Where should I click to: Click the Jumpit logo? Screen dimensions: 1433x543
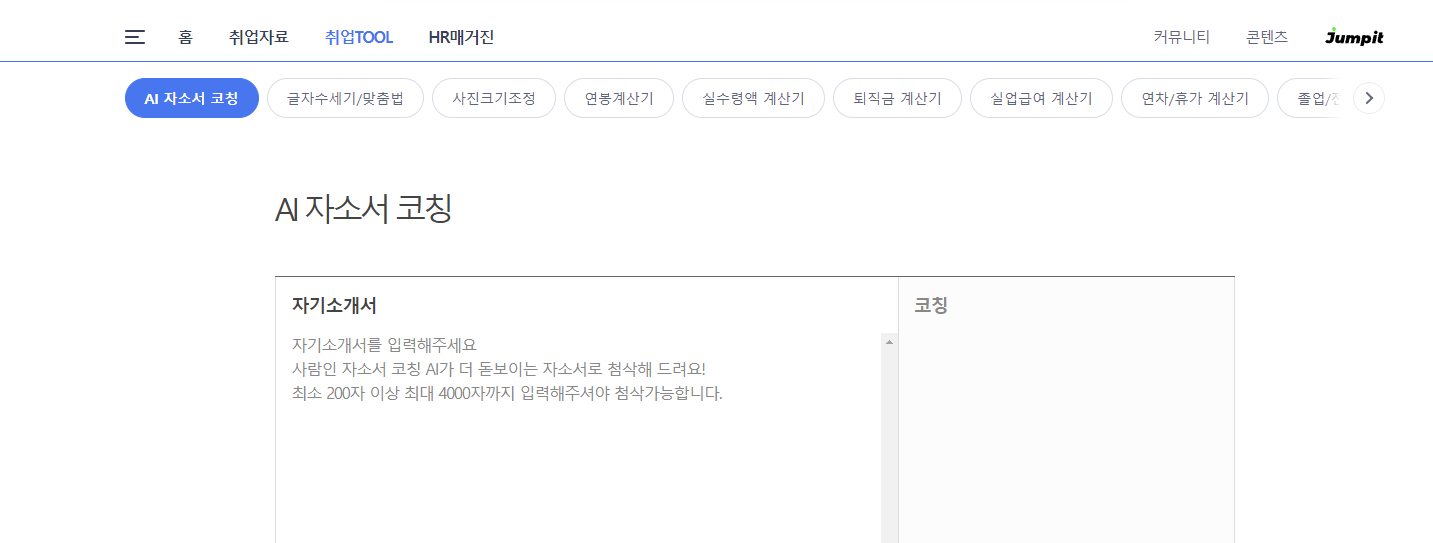pyautogui.click(x=1354, y=37)
